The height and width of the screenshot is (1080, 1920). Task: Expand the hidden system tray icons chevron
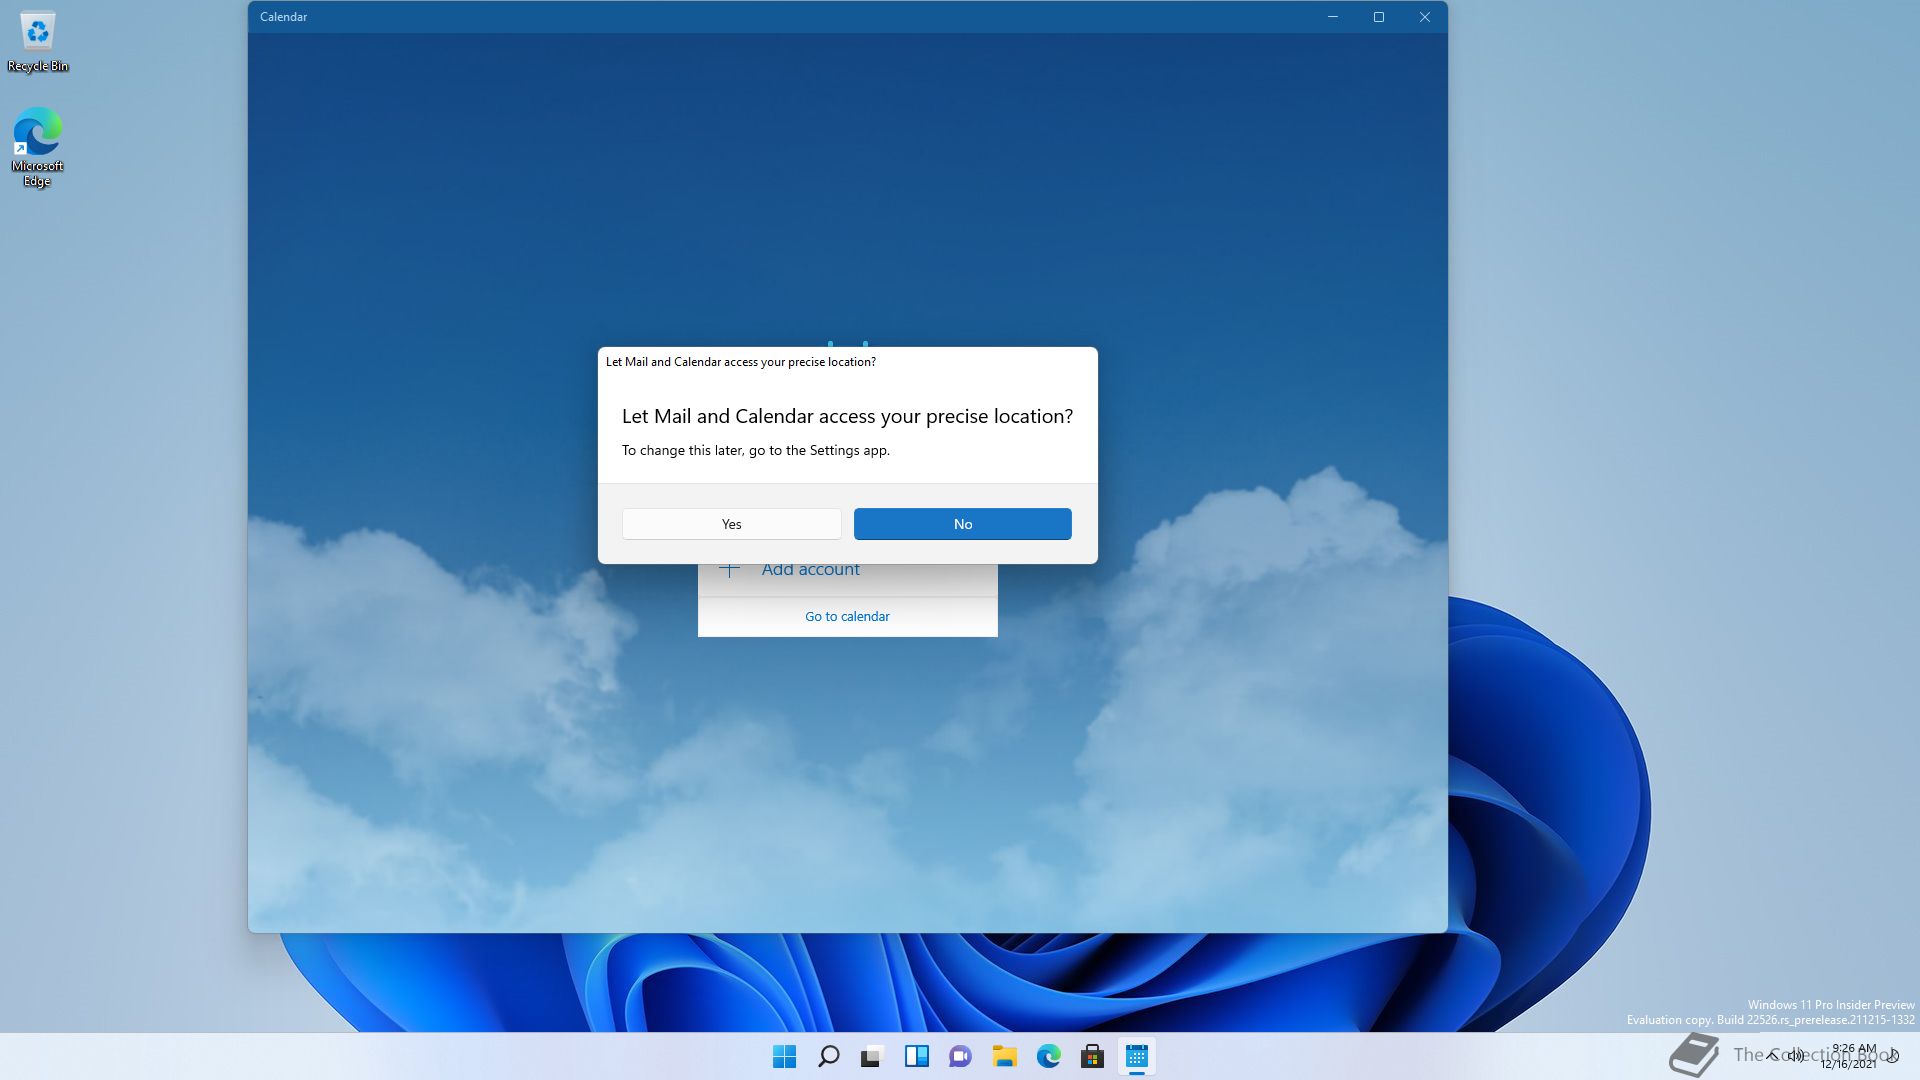coord(1773,1055)
